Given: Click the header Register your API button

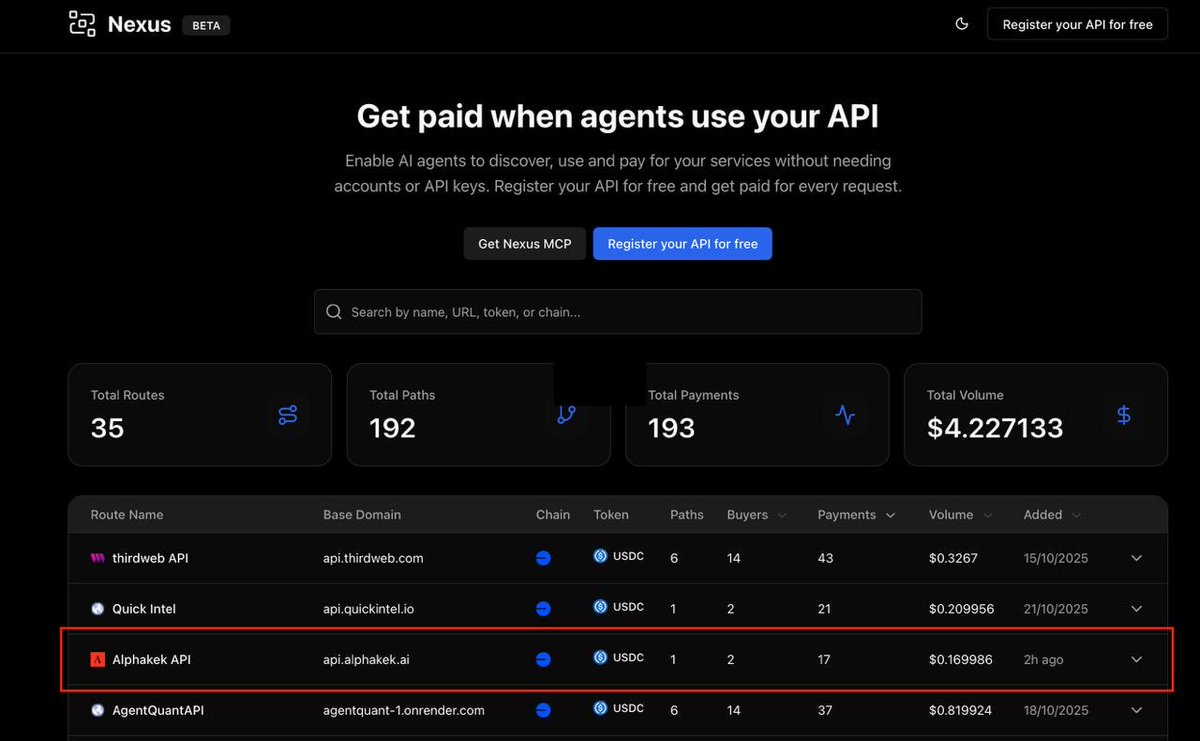Looking at the screenshot, I should pos(1077,24).
